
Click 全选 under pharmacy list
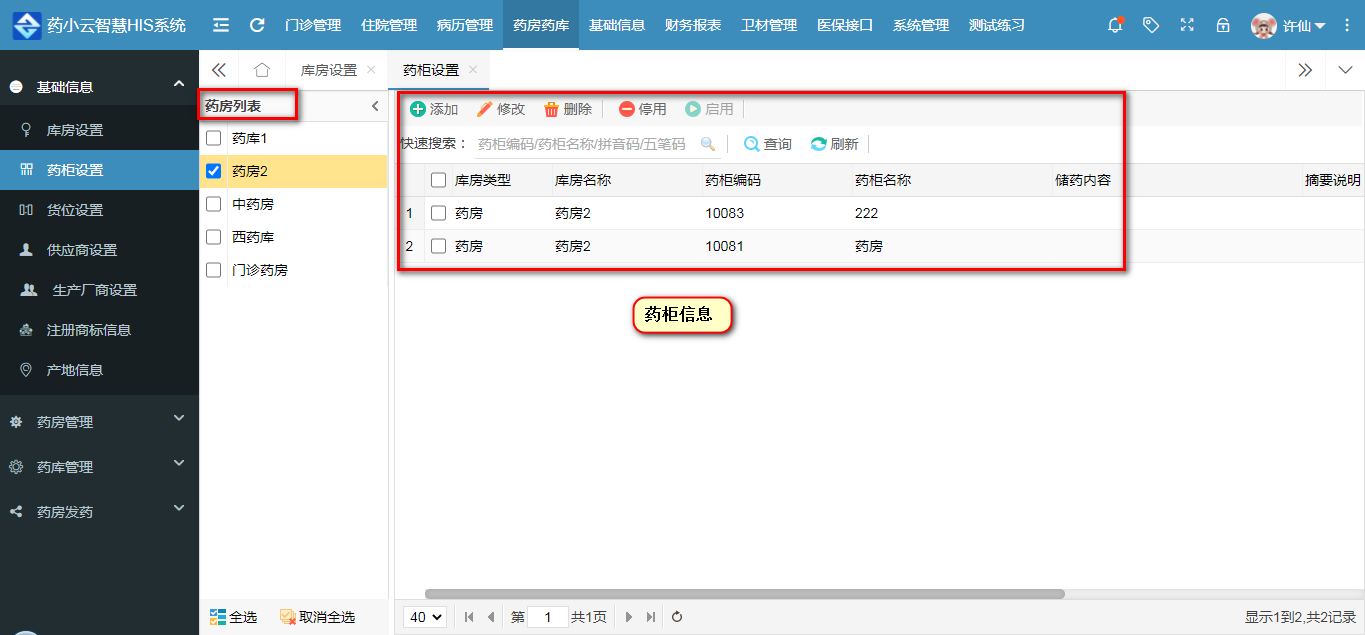coord(233,617)
